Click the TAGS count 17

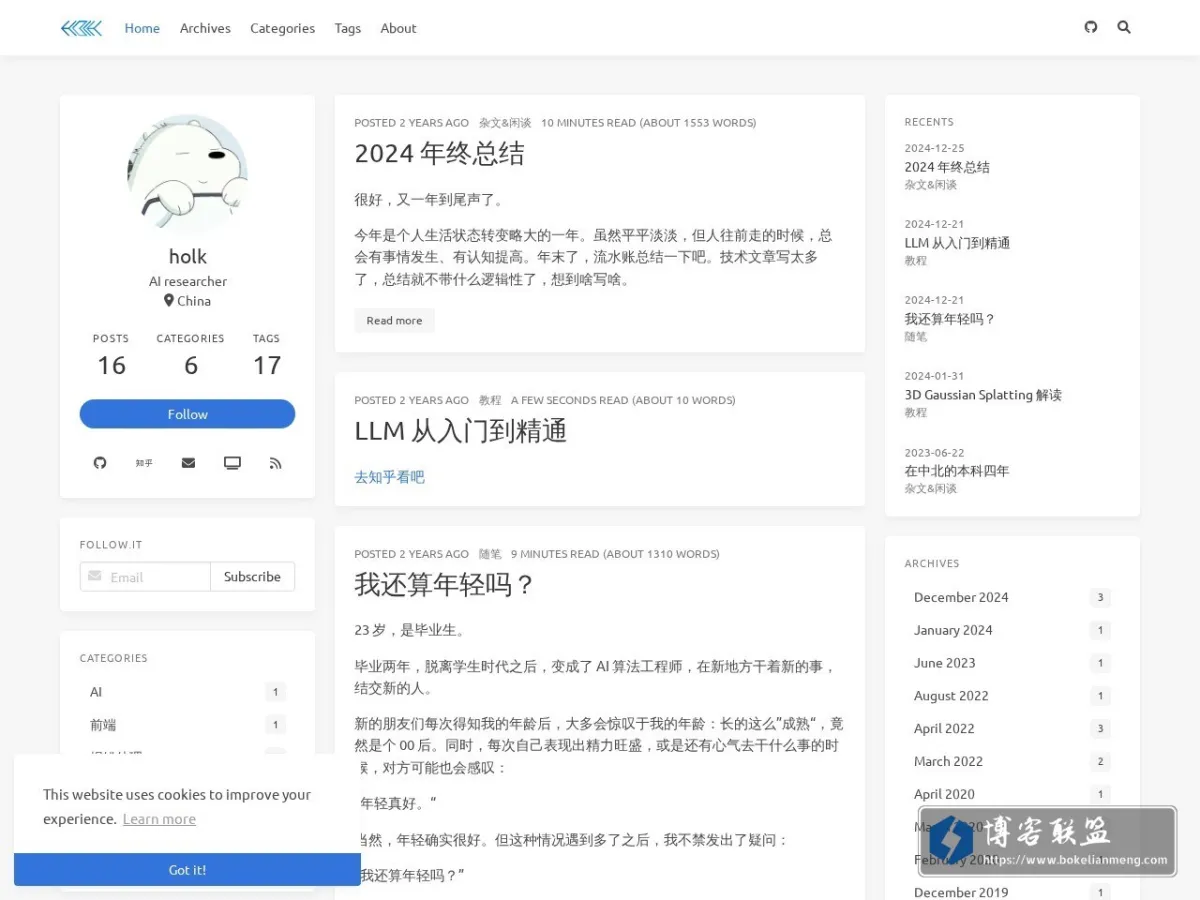(267, 366)
